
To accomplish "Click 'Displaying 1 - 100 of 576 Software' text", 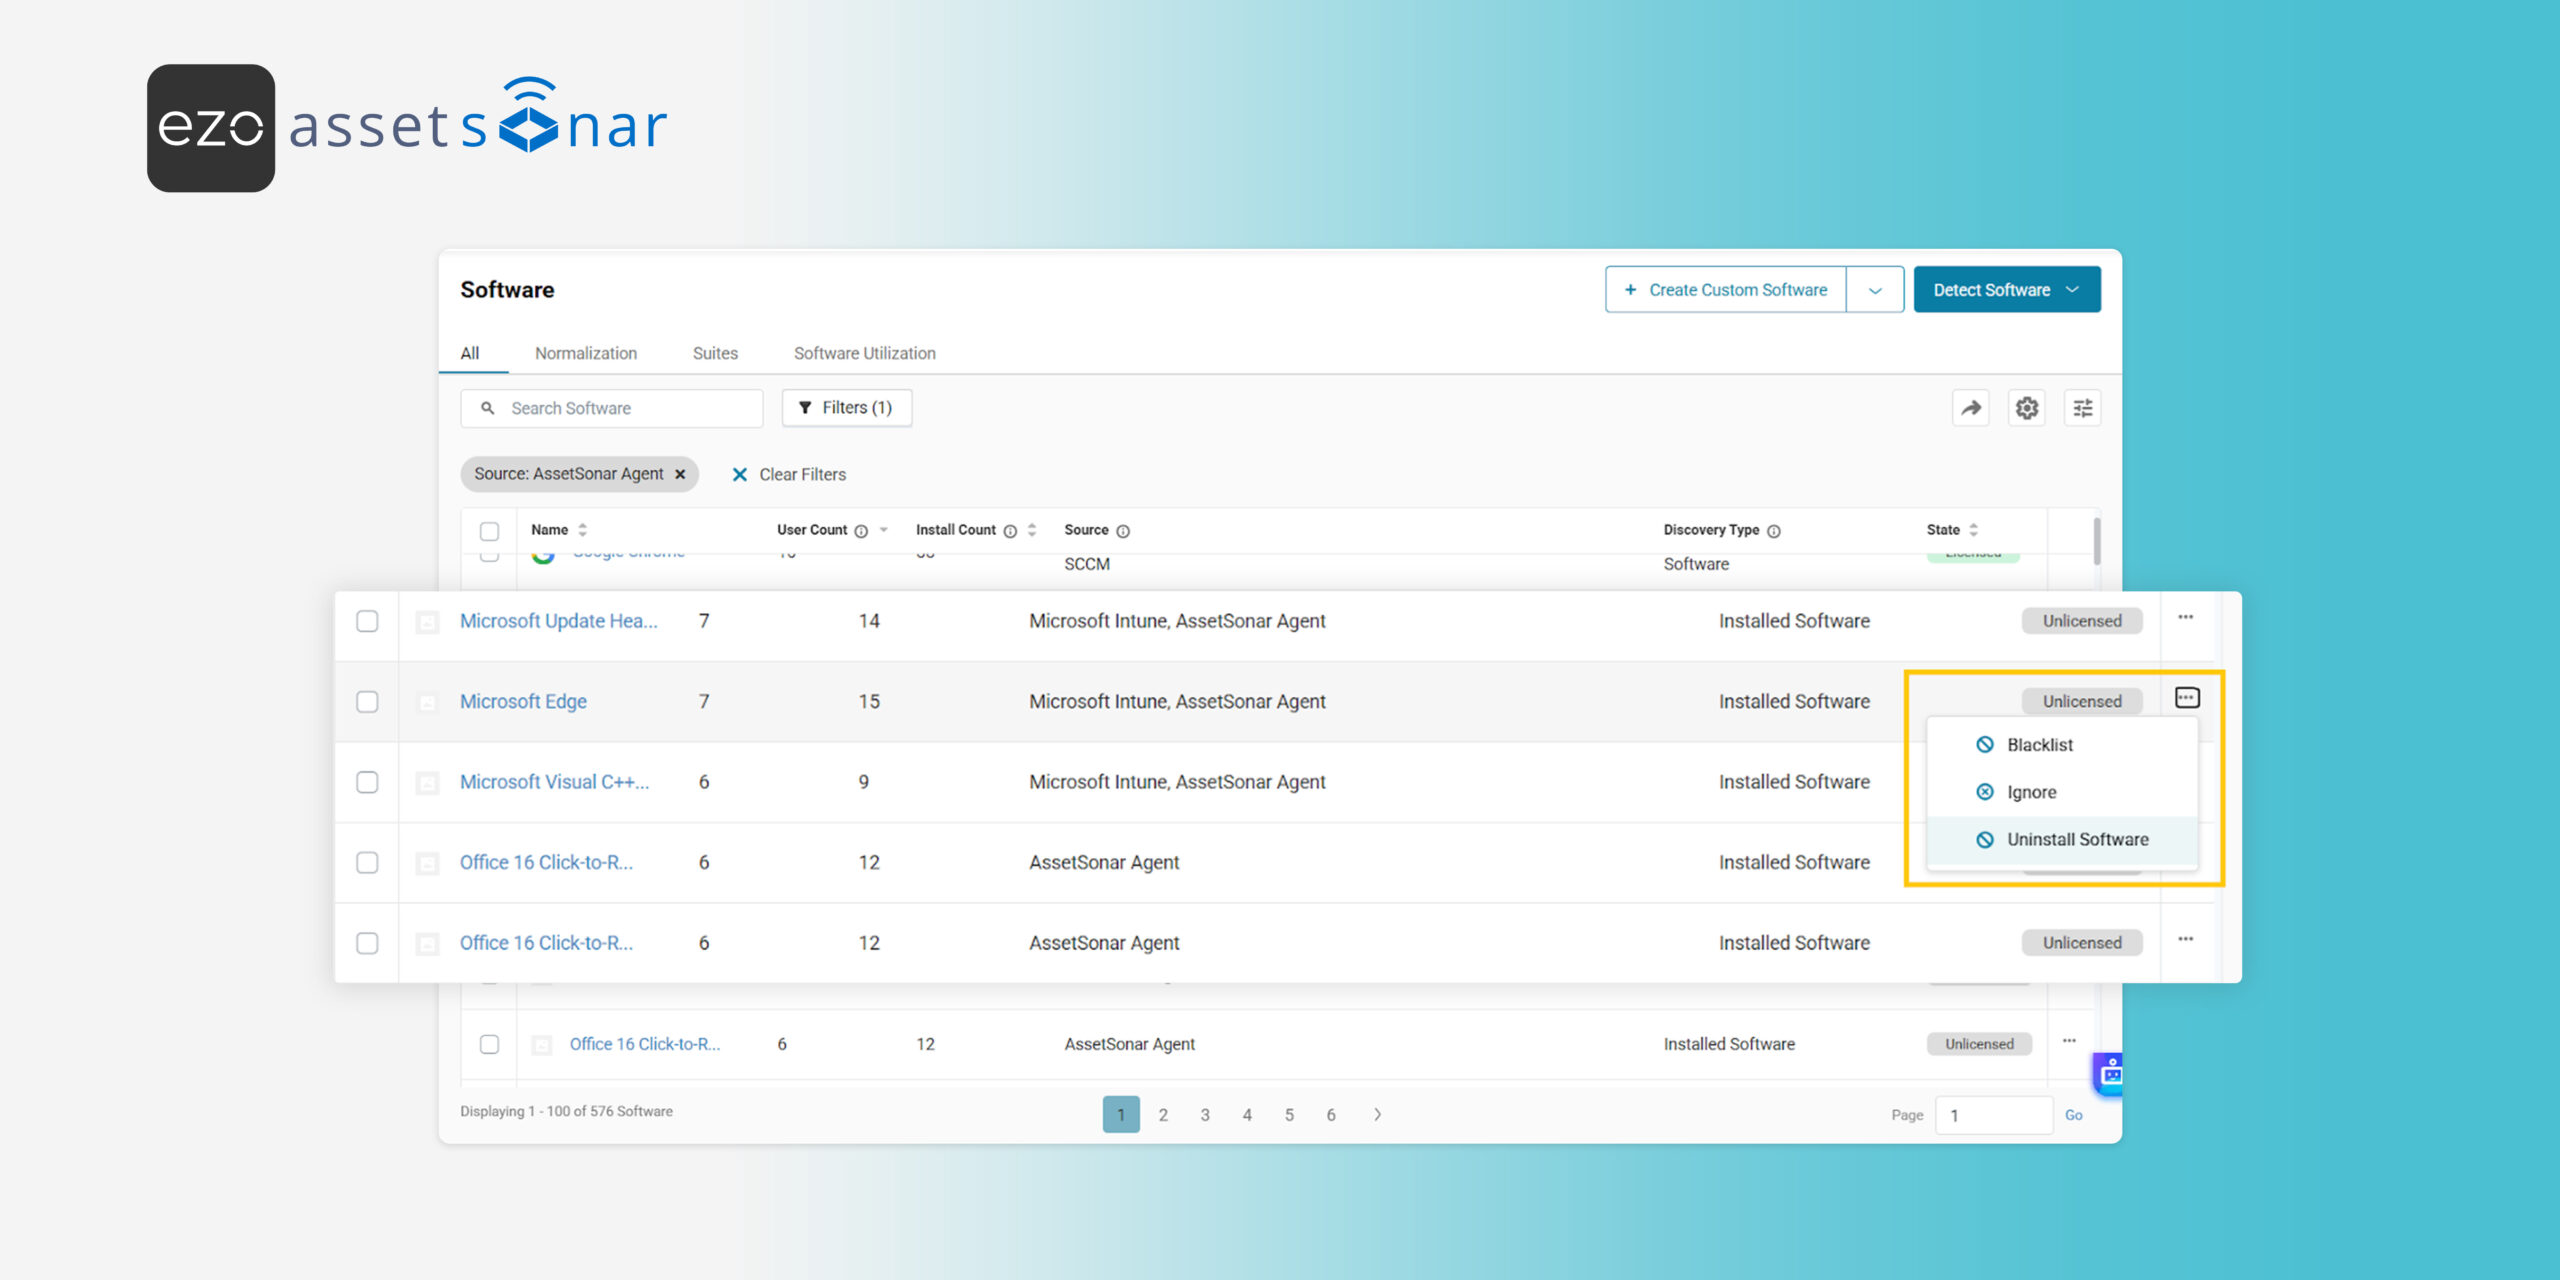I will click(x=566, y=1111).
